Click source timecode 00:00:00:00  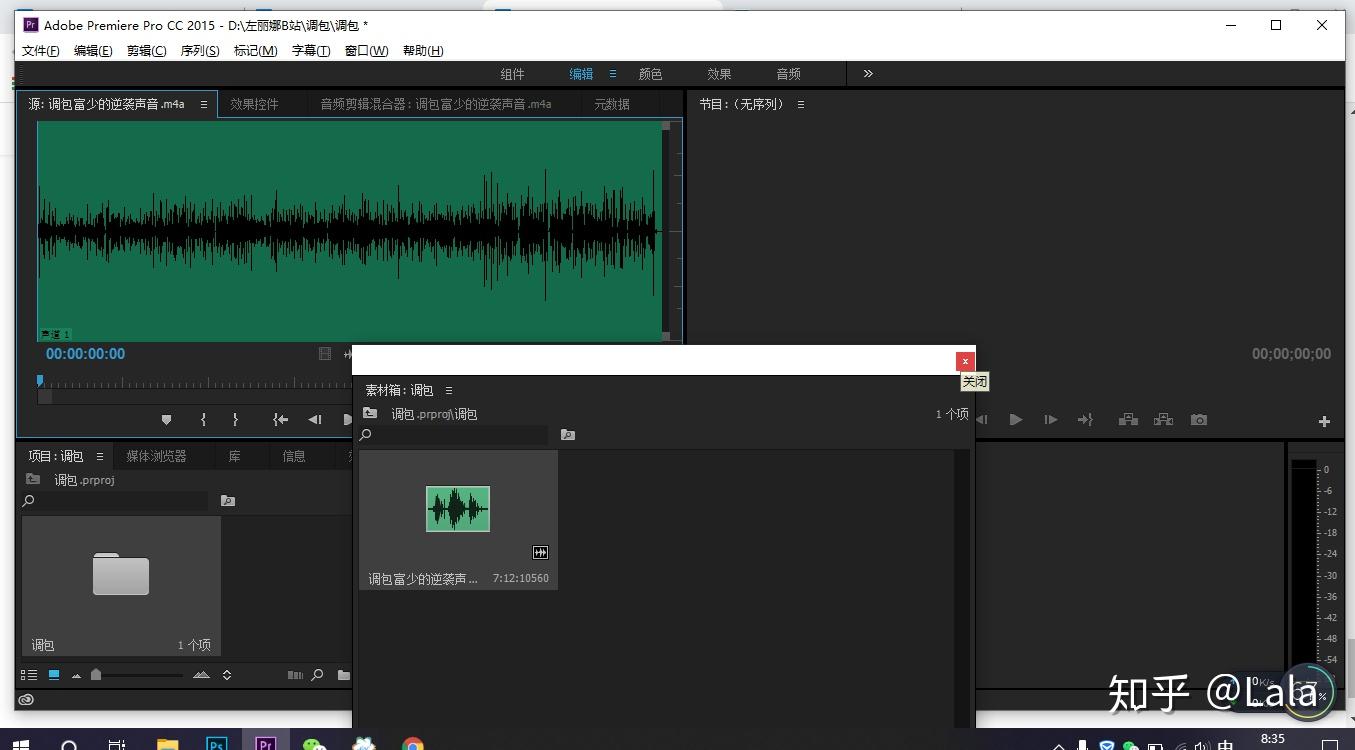[85, 354]
